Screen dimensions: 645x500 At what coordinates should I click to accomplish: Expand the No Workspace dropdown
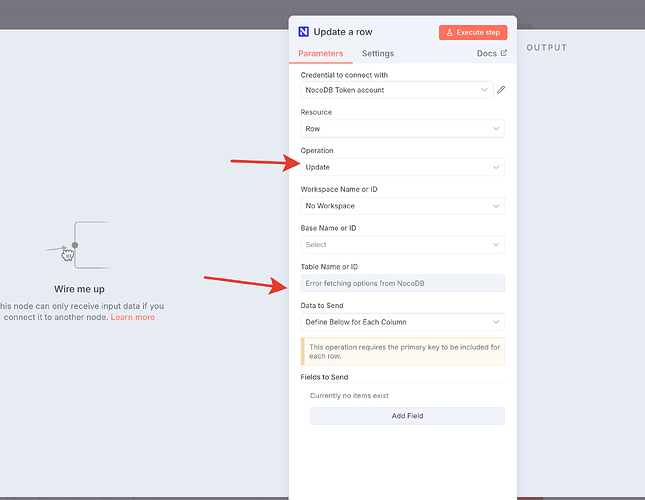(402, 206)
